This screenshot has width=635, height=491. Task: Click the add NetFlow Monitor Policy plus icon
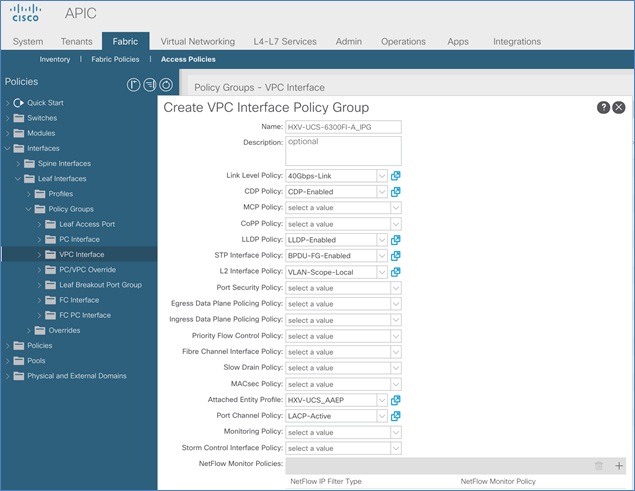(619, 466)
